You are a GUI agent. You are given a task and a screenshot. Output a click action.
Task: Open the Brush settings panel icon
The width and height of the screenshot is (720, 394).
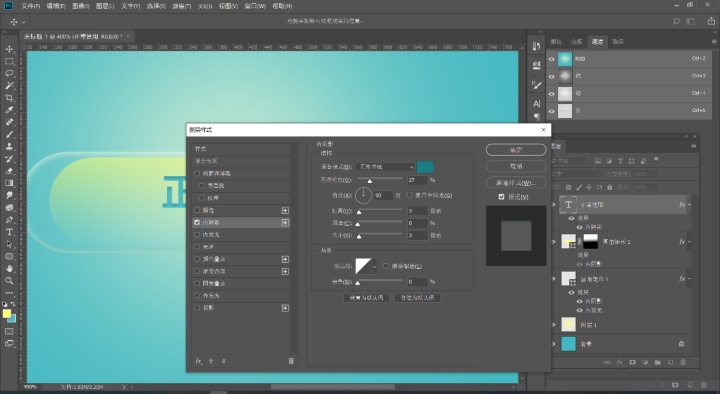536,84
